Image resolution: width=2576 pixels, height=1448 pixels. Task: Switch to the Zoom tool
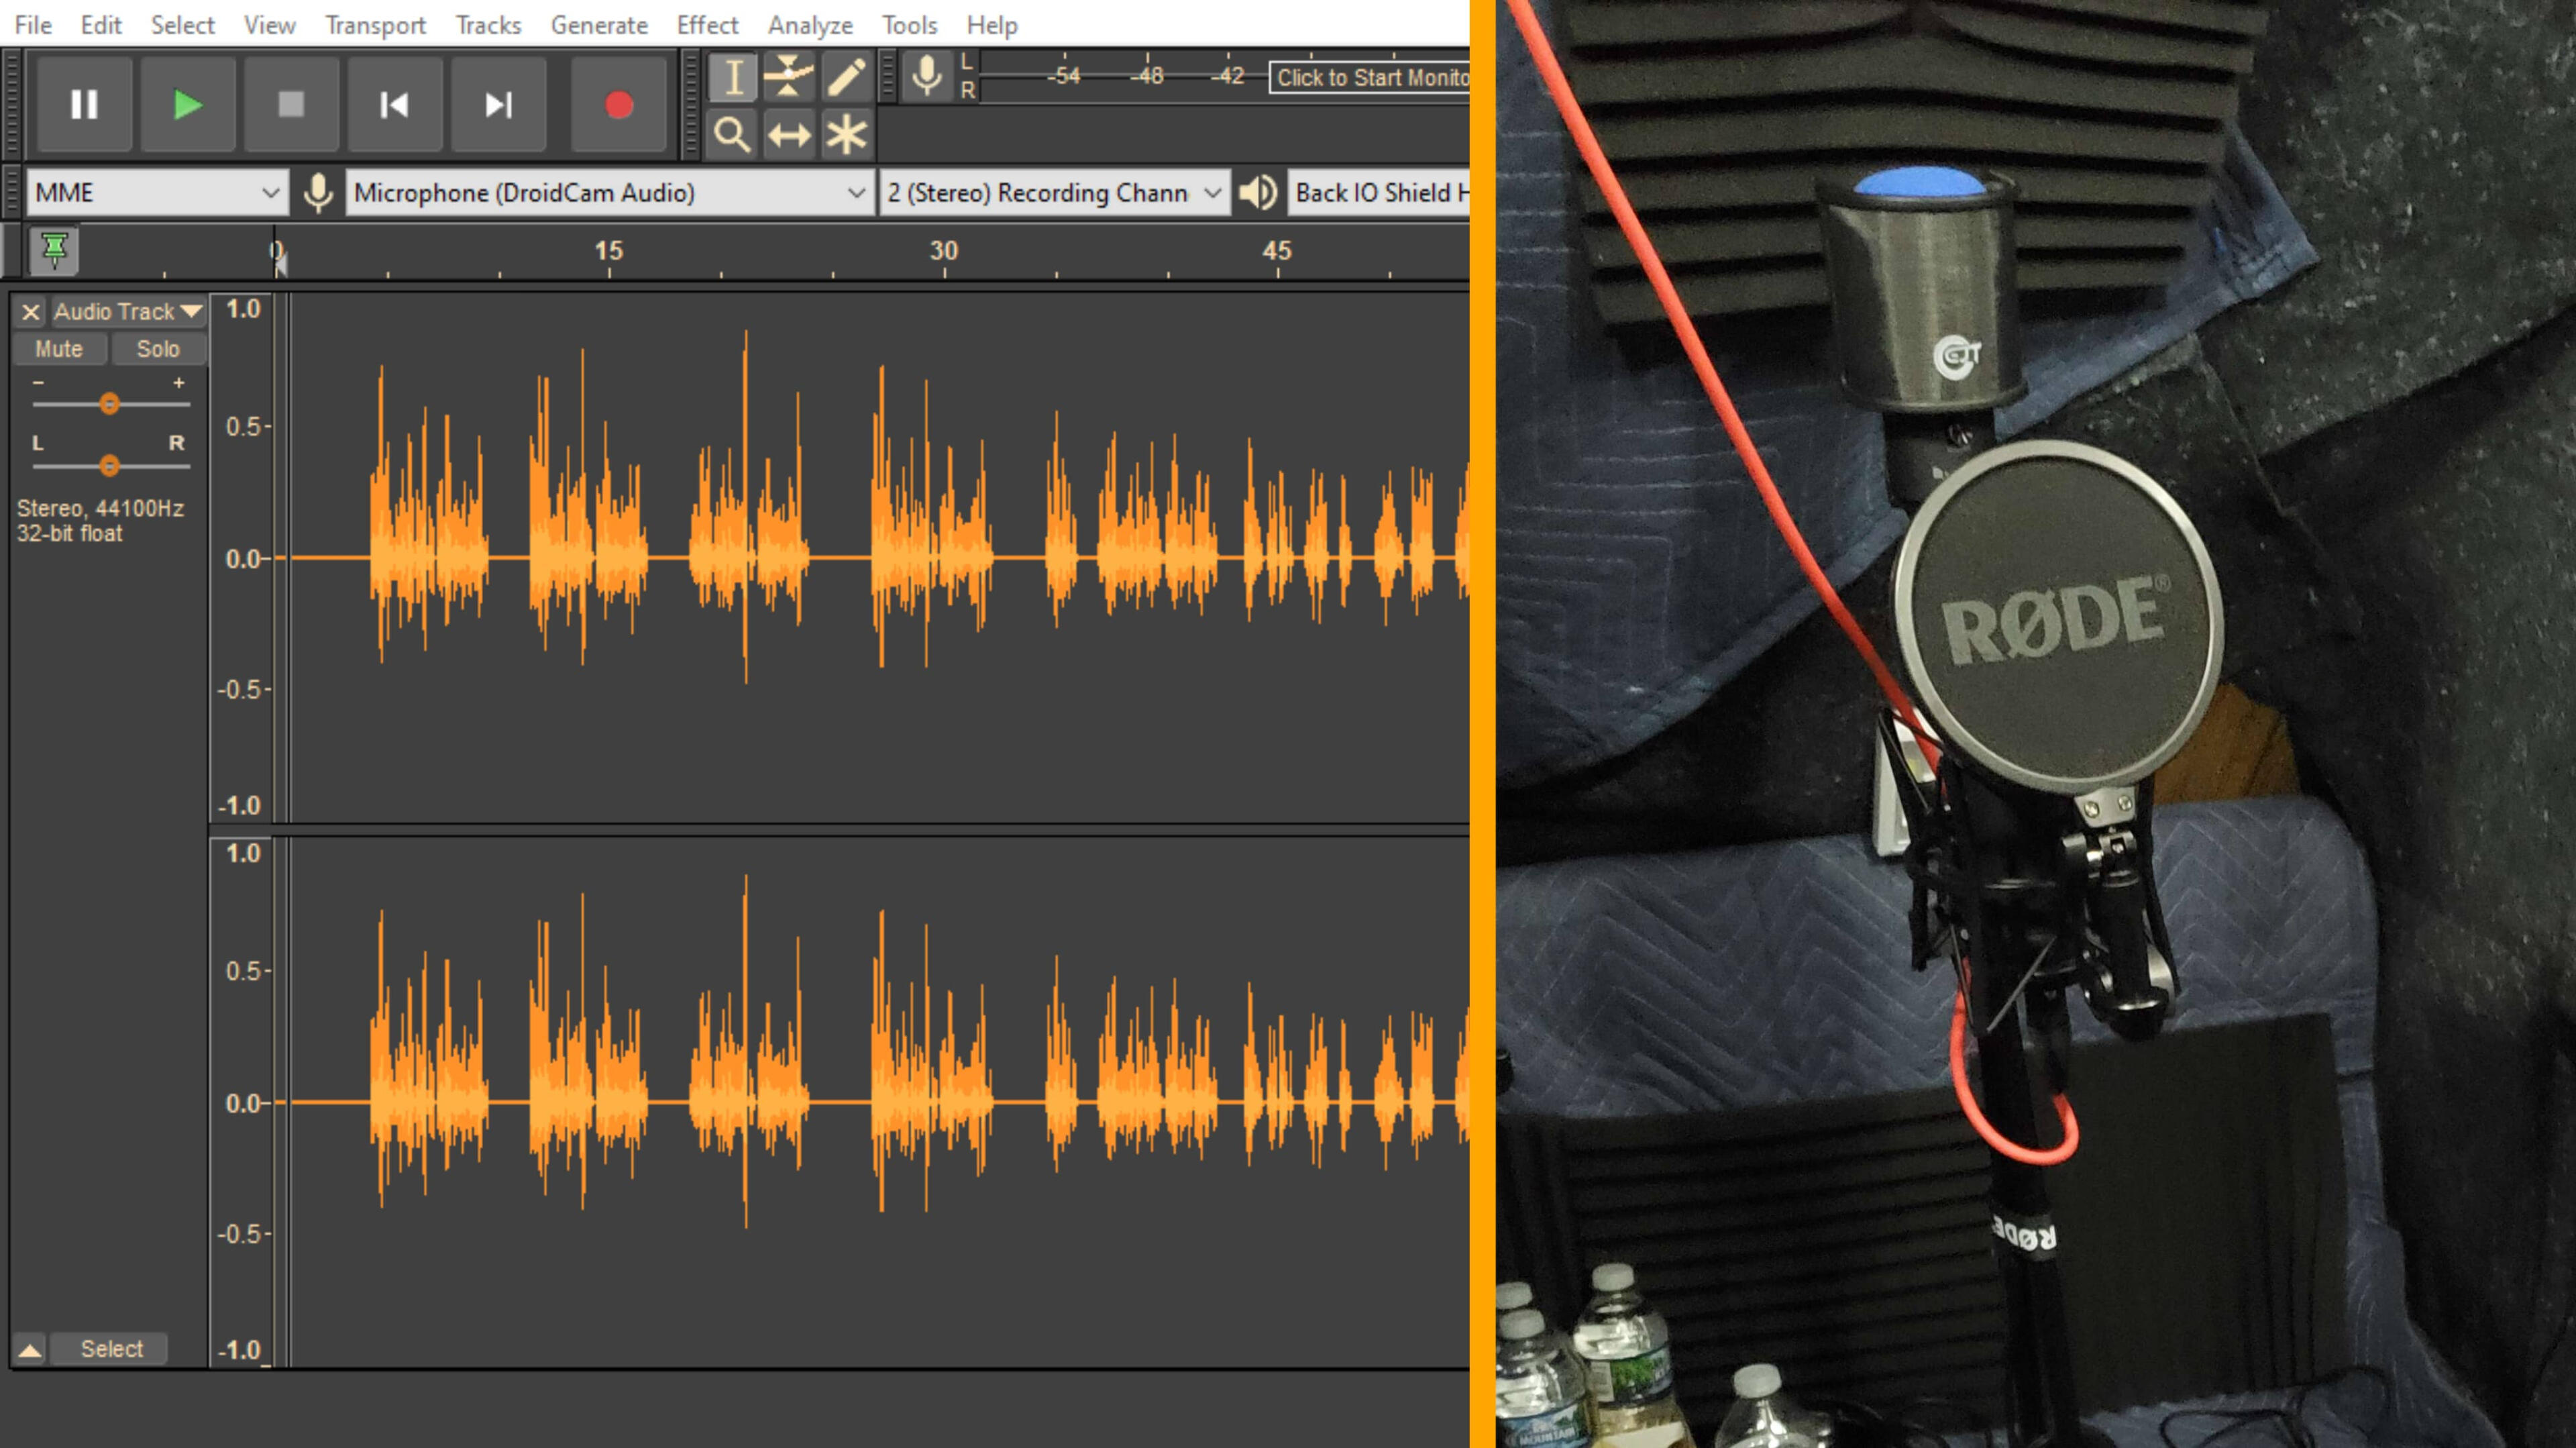click(733, 133)
